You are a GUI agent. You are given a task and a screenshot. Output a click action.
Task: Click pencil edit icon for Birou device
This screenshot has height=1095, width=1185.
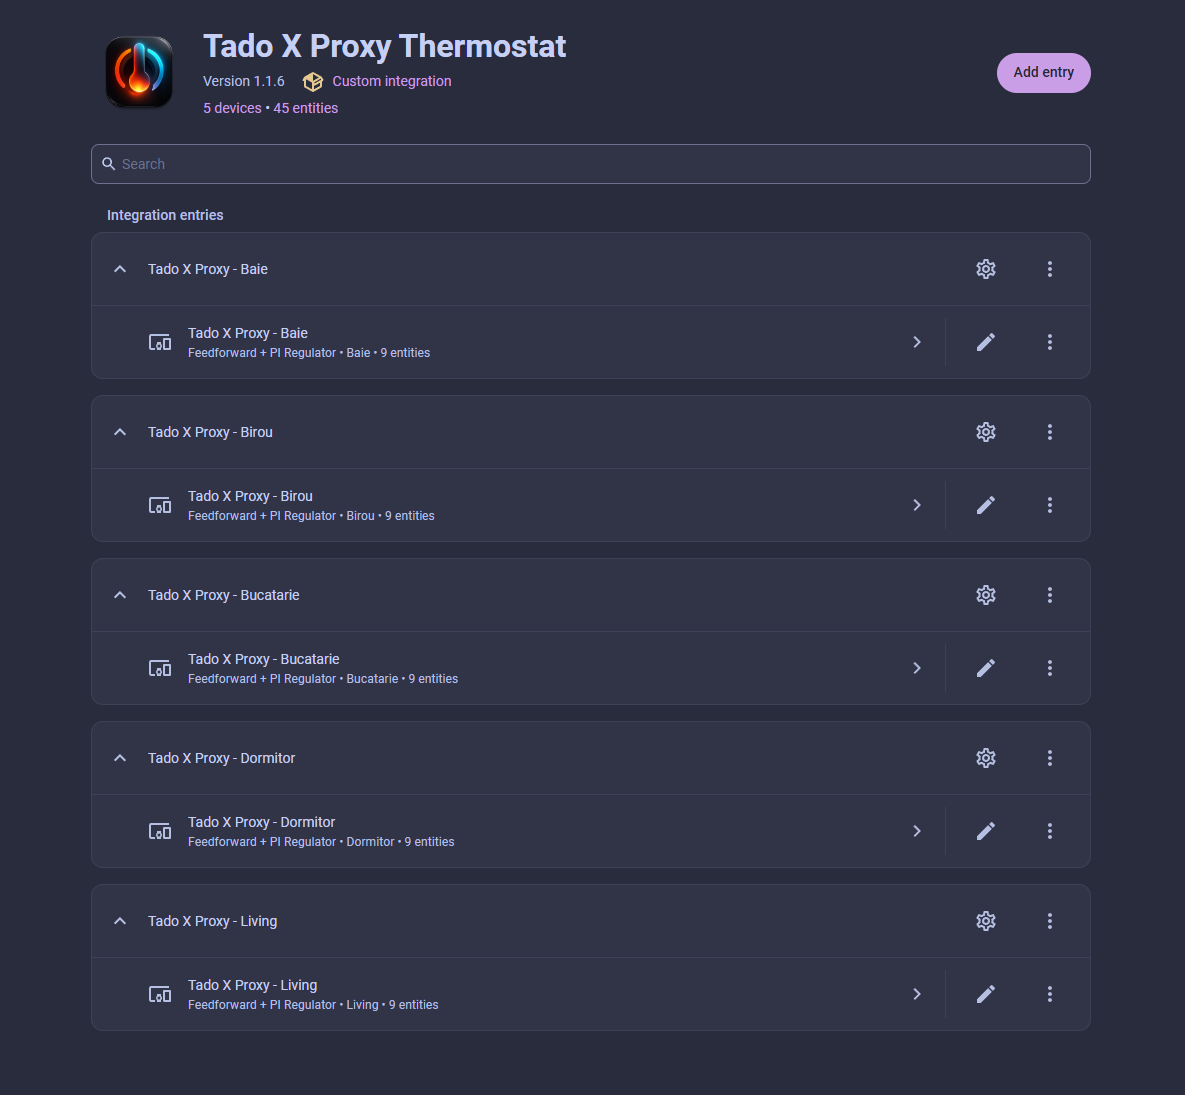pyautogui.click(x=985, y=505)
